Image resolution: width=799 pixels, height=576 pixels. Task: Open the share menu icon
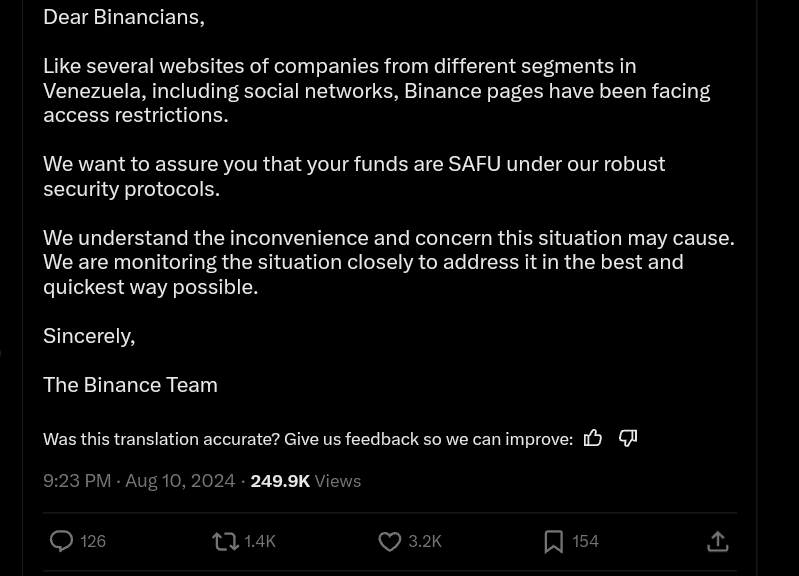point(717,541)
